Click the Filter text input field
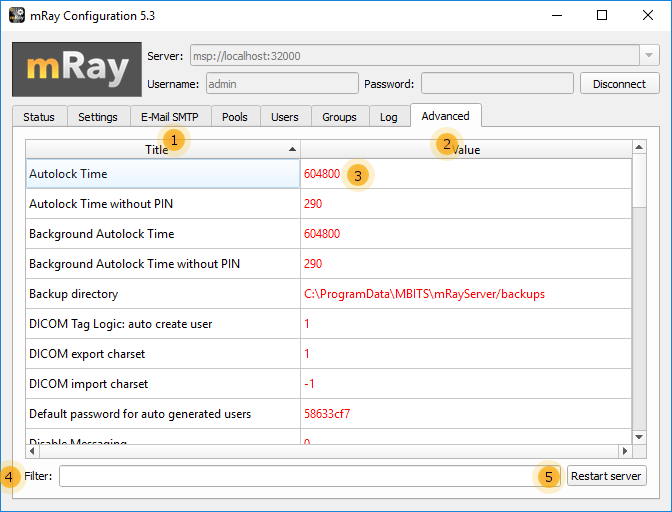Viewport: 672px width, 512px height. 310,476
